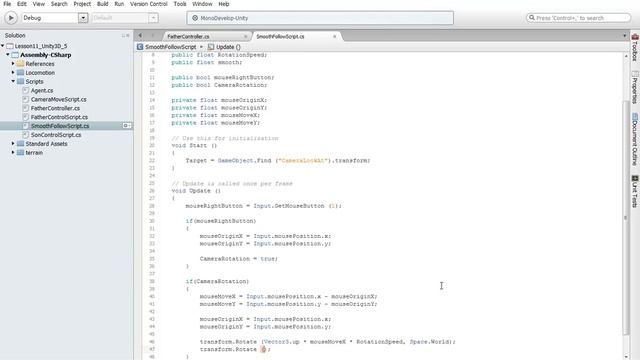Click the editor scroll up arrow
This screenshot has width=640, height=360.
pyautogui.click(x=626, y=56)
